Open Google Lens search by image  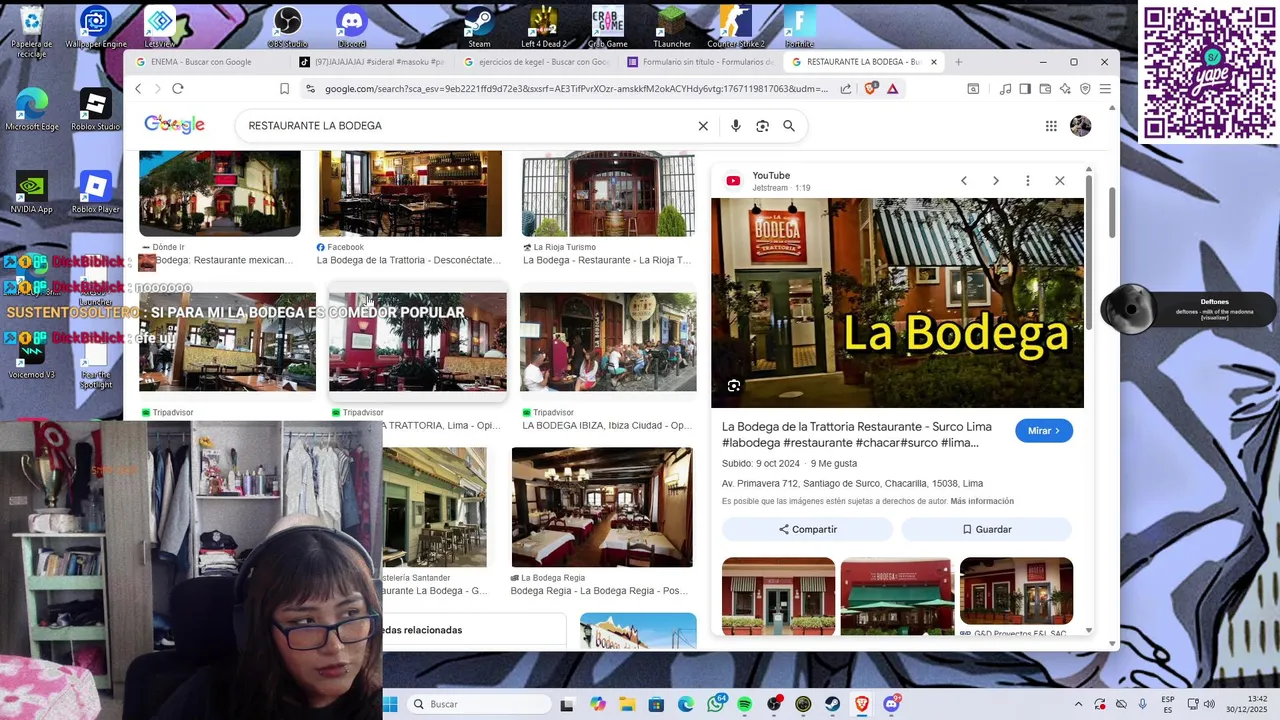pos(762,126)
